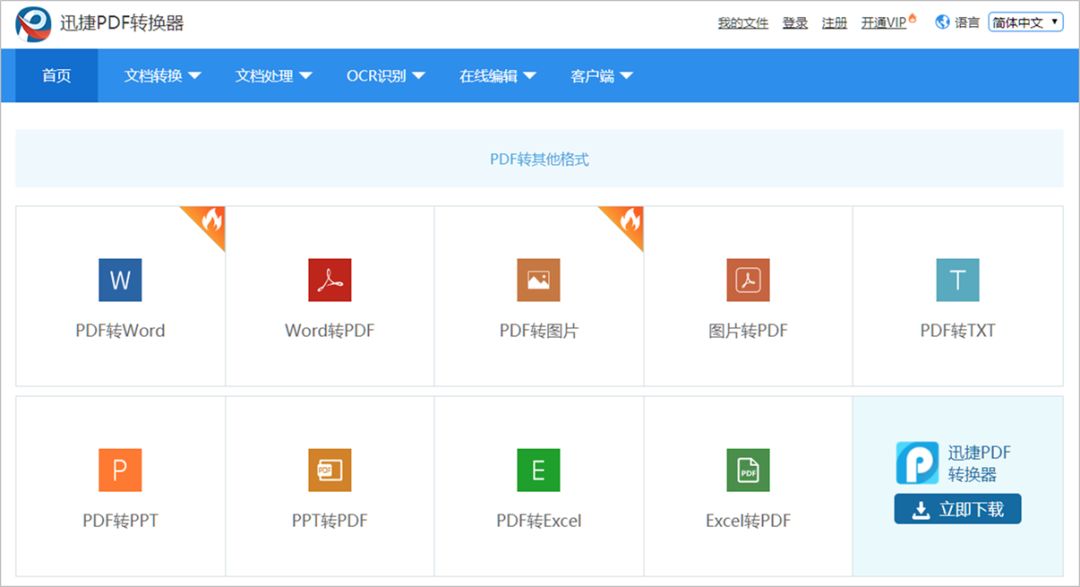Open the PPT转PDF slide icon
The width and height of the screenshot is (1080, 587).
pos(329,470)
